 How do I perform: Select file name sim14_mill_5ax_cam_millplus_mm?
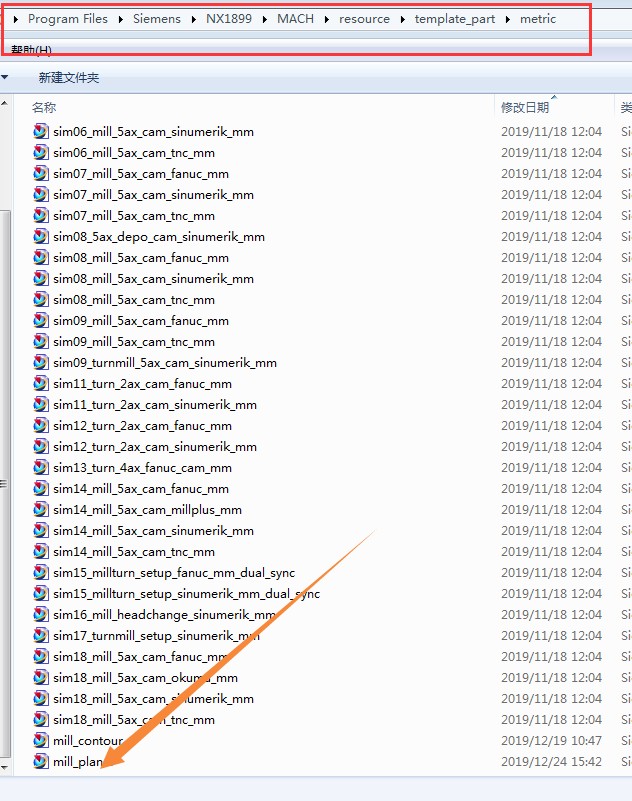(147, 509)
